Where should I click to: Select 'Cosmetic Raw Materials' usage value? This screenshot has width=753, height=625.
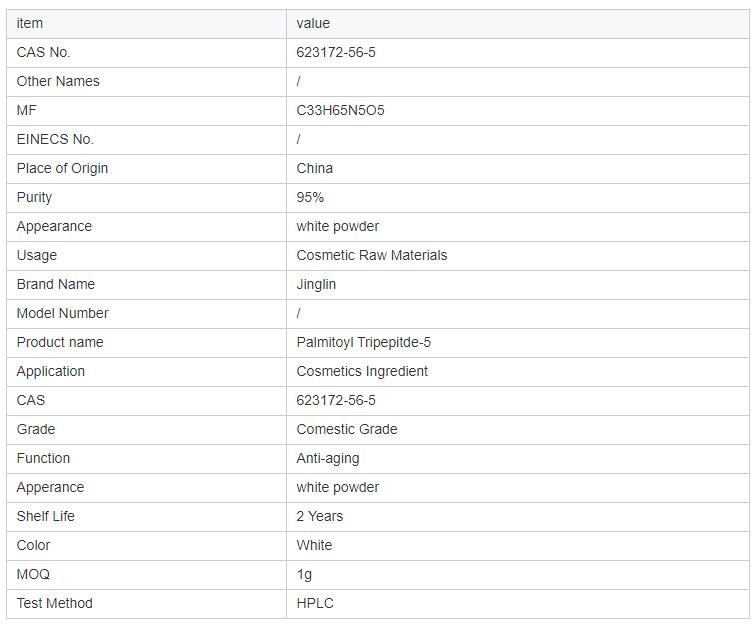[372, 255]
